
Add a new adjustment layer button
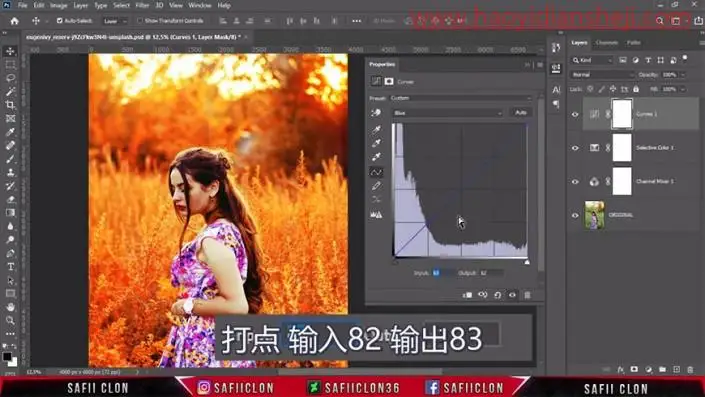[648, 370]
